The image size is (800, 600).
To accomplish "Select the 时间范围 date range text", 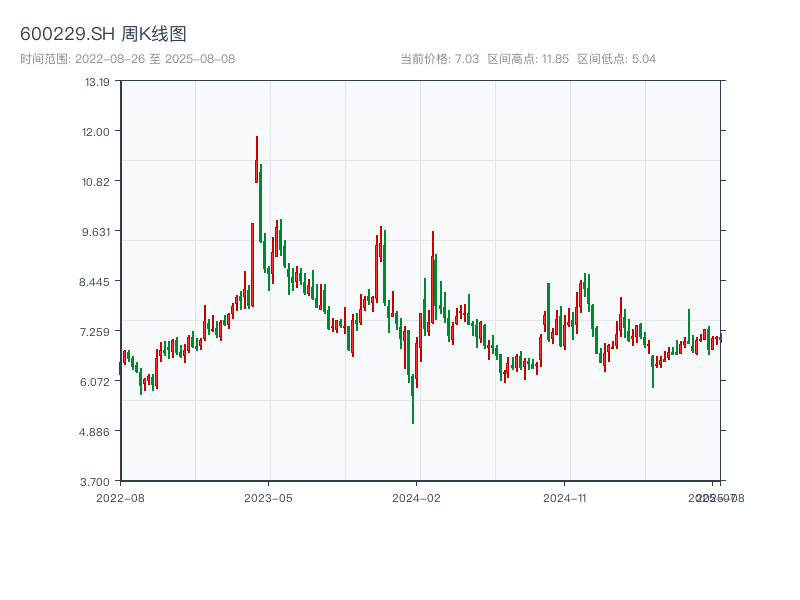I will pos(127,59).
